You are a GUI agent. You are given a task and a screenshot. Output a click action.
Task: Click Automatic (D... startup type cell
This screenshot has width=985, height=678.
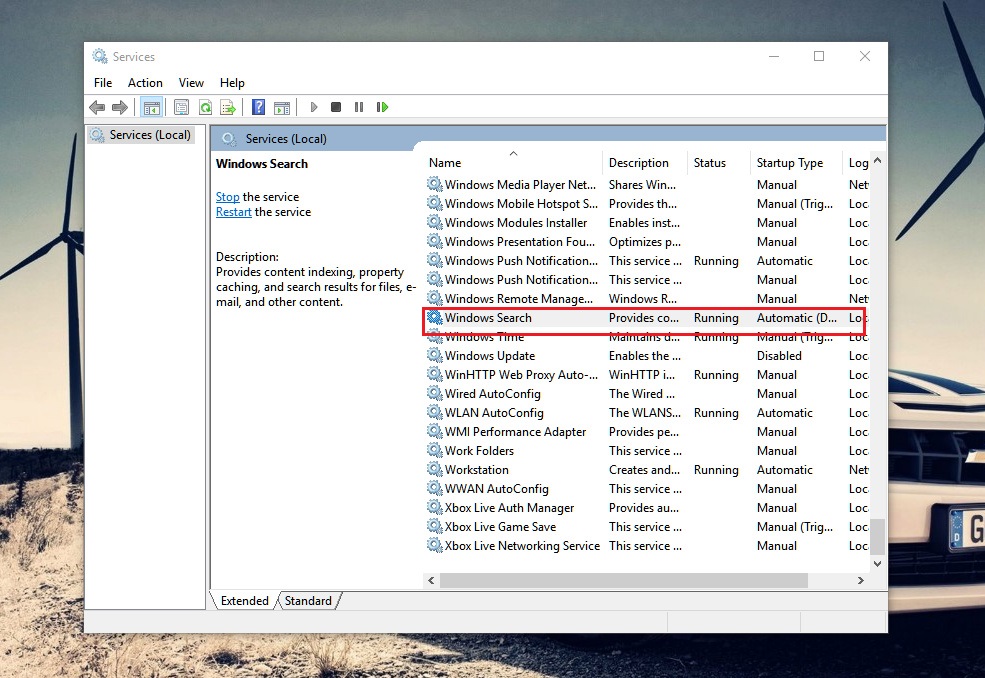796,318
